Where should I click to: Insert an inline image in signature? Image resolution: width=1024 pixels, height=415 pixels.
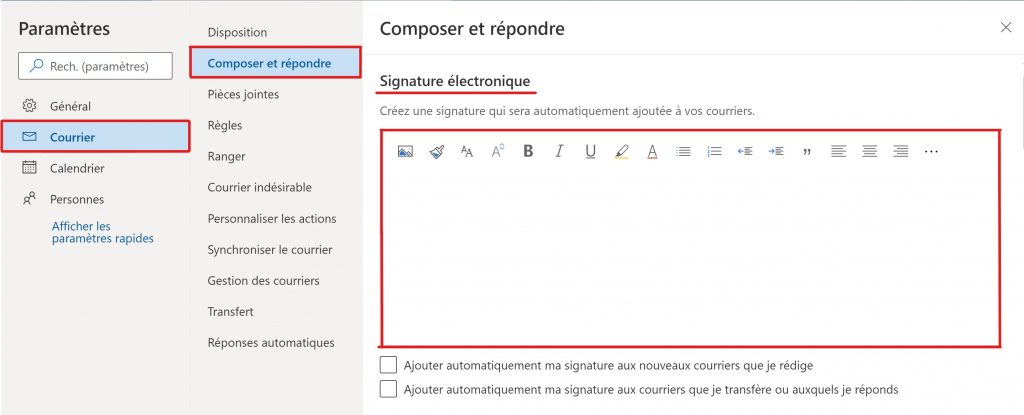pos(405,152)
